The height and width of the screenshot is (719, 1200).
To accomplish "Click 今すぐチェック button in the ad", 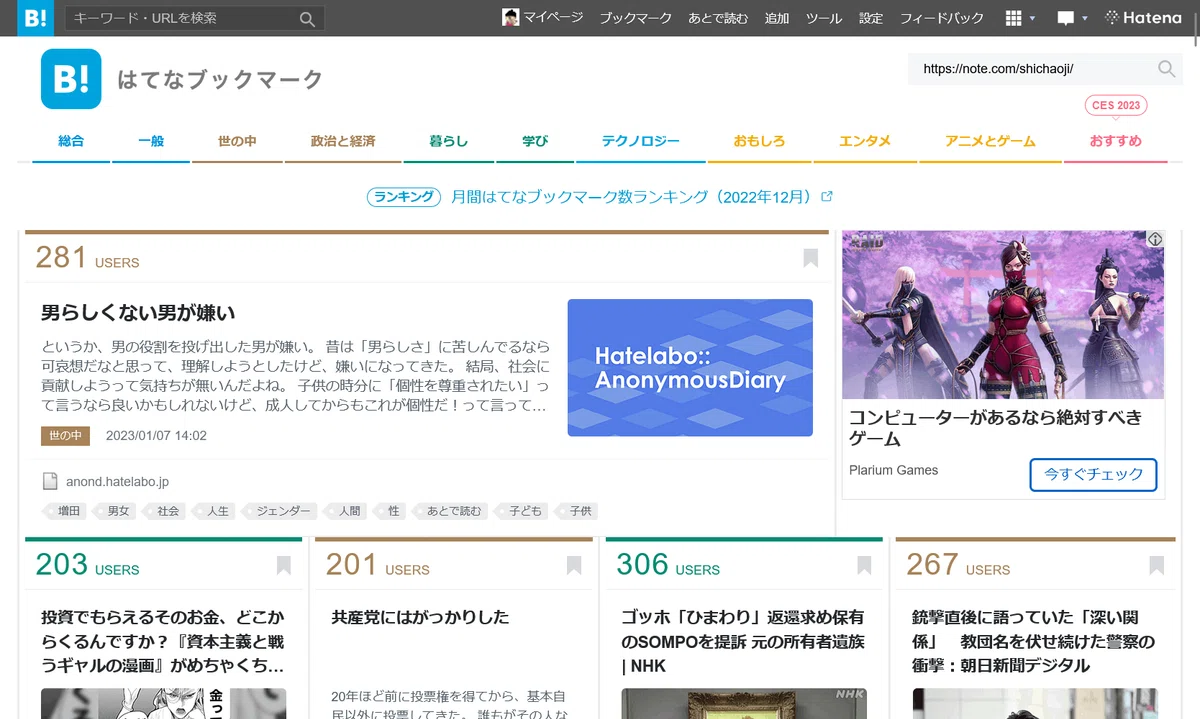I will [x=1093, y=475].
